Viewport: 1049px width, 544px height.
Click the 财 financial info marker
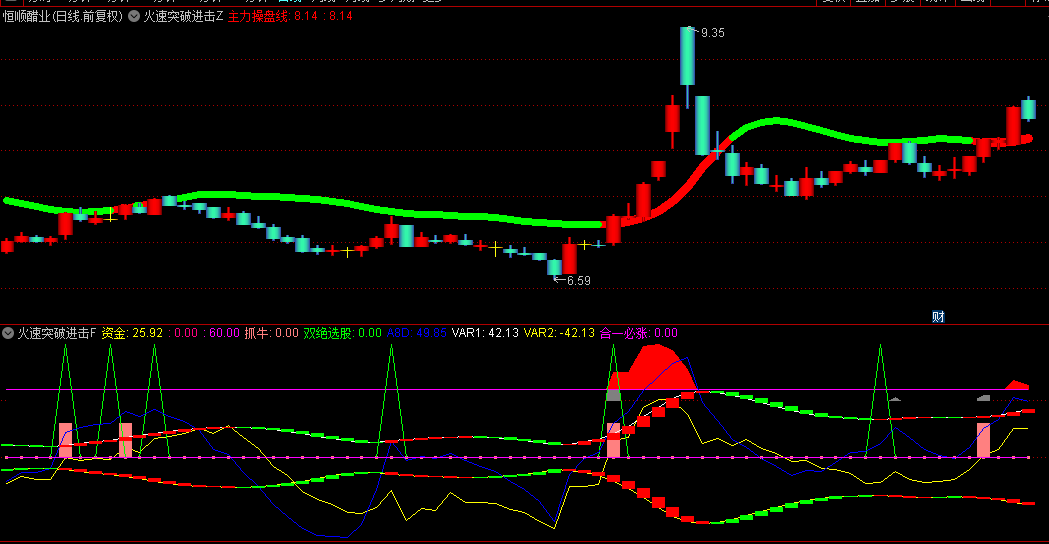point(938,316)
